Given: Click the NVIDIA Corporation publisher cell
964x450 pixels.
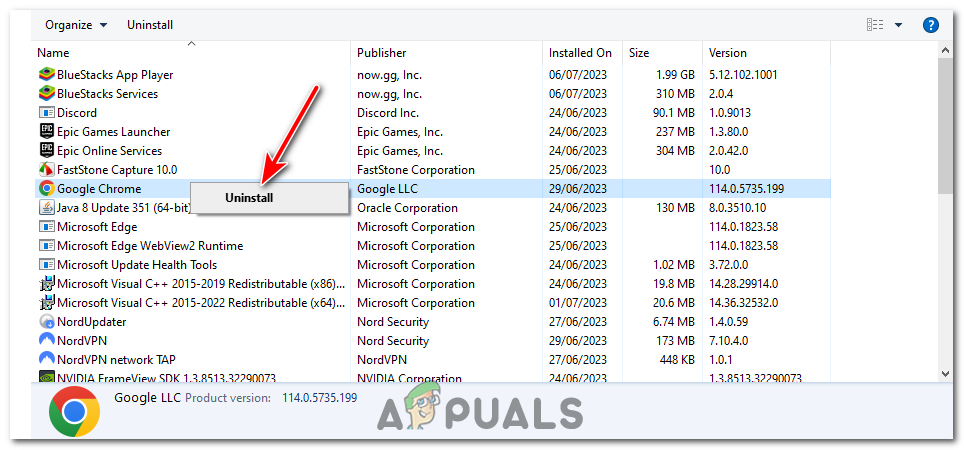Looking at the screenshot, I should pos(409,377).
